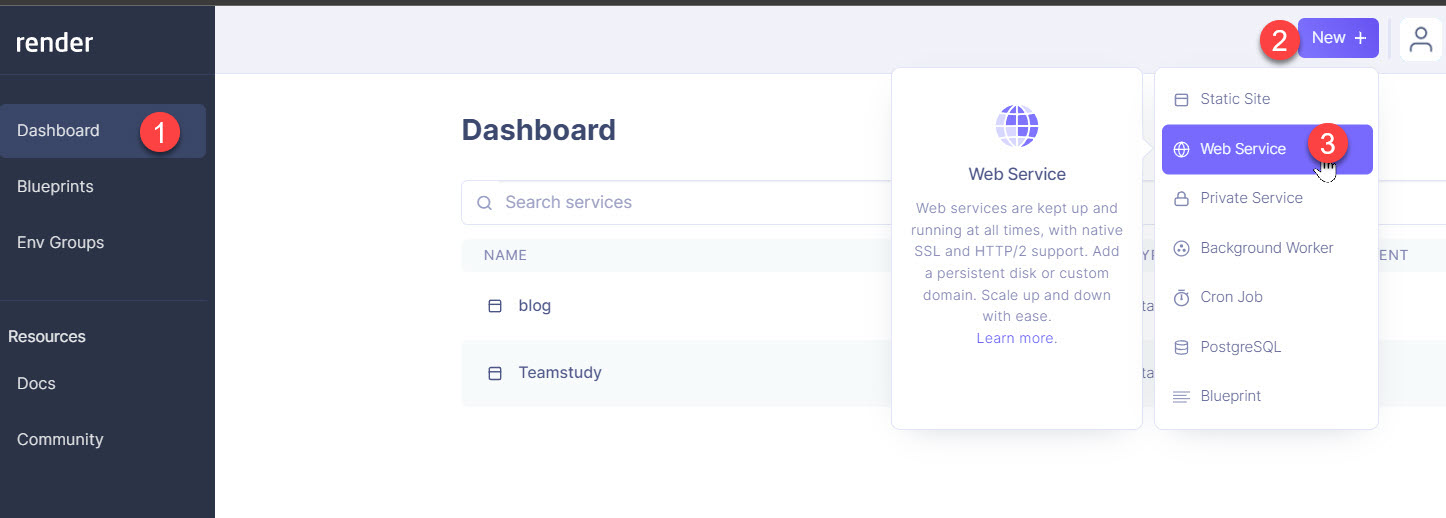Click the PostgreSQL database icon
Viewport: 1446px width, 518px height.
tap(1181, 347)
